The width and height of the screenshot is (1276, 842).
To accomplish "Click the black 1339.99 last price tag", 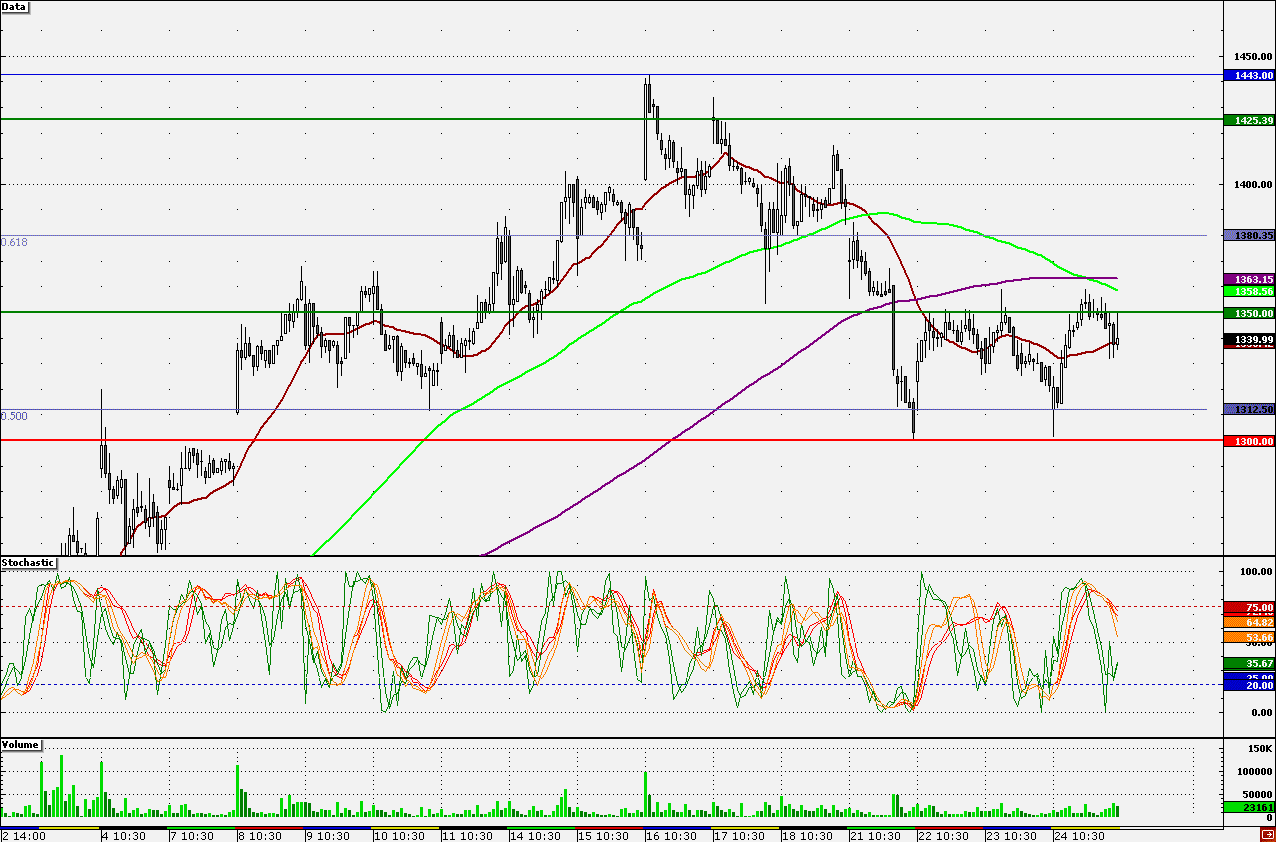I will tap(1250, 340).
